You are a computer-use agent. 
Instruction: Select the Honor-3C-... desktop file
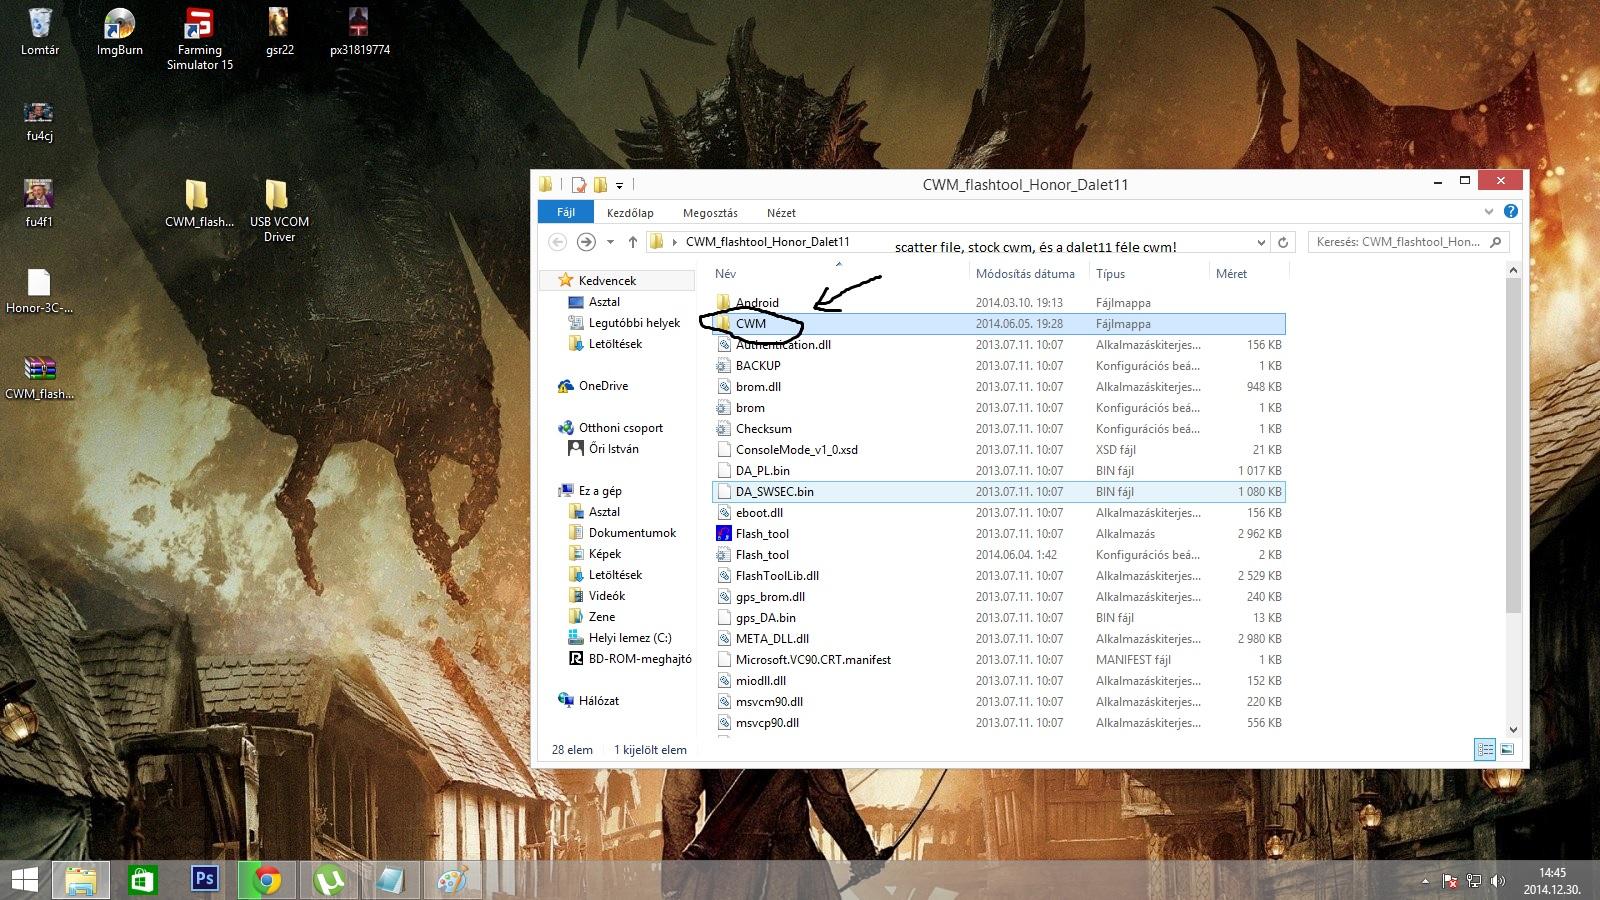coord(39,291)
